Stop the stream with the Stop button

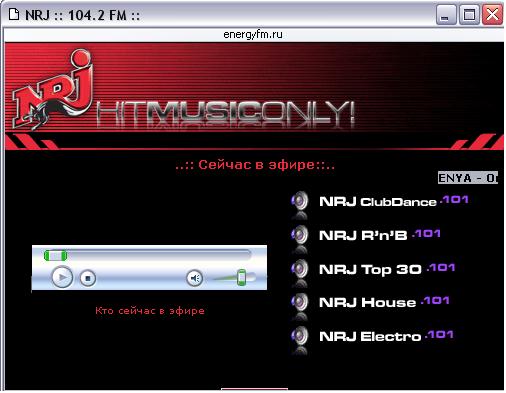pyautogui.click(x=88, y=278)
